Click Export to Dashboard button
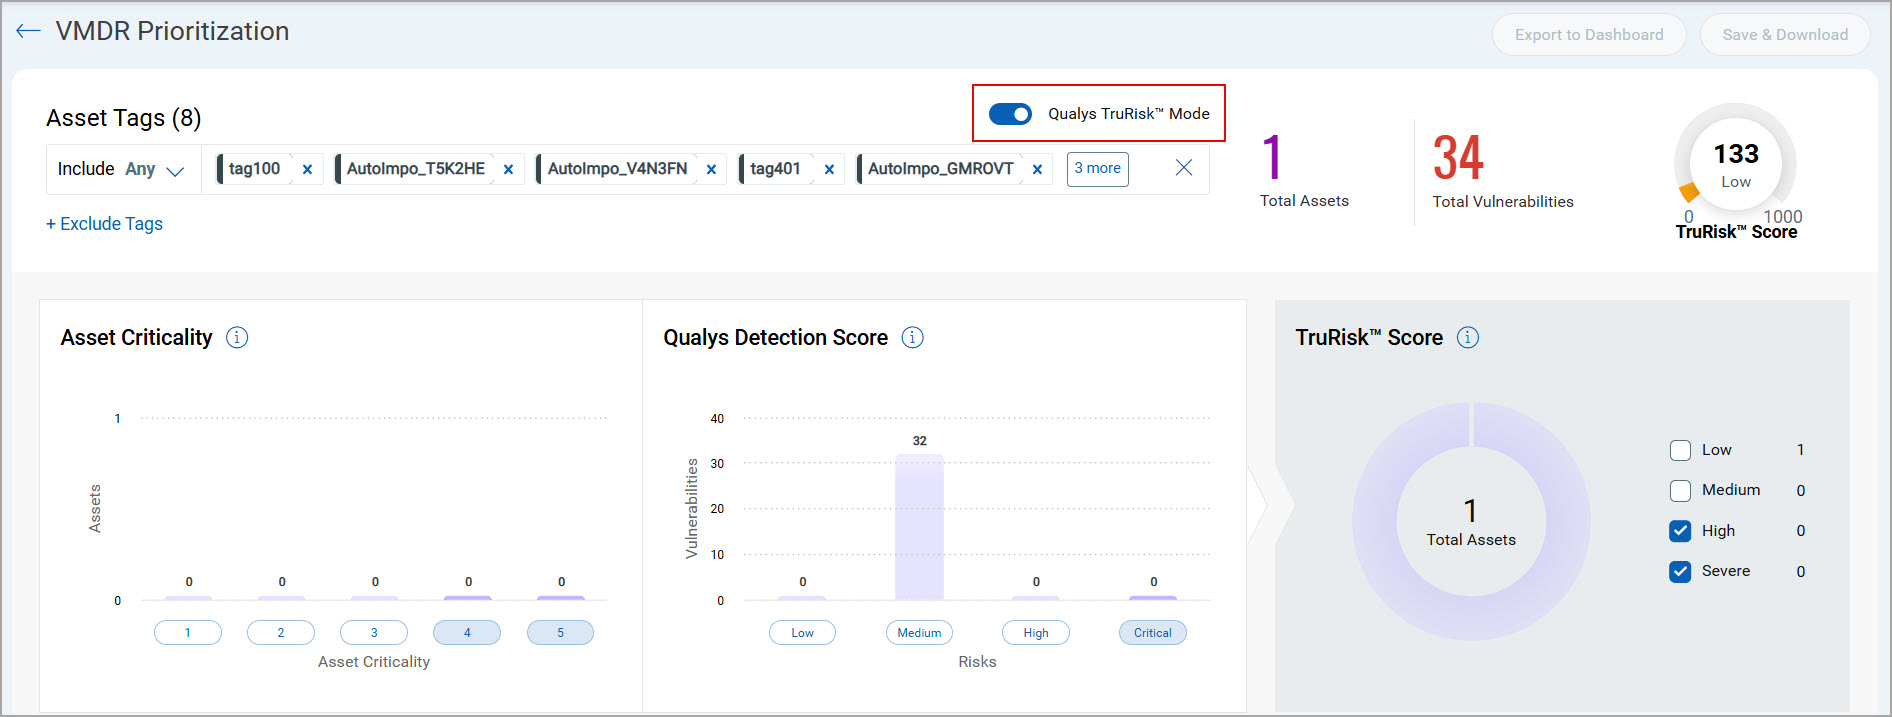Viewport: 1892px width, 717px height. coord(1588,35)
